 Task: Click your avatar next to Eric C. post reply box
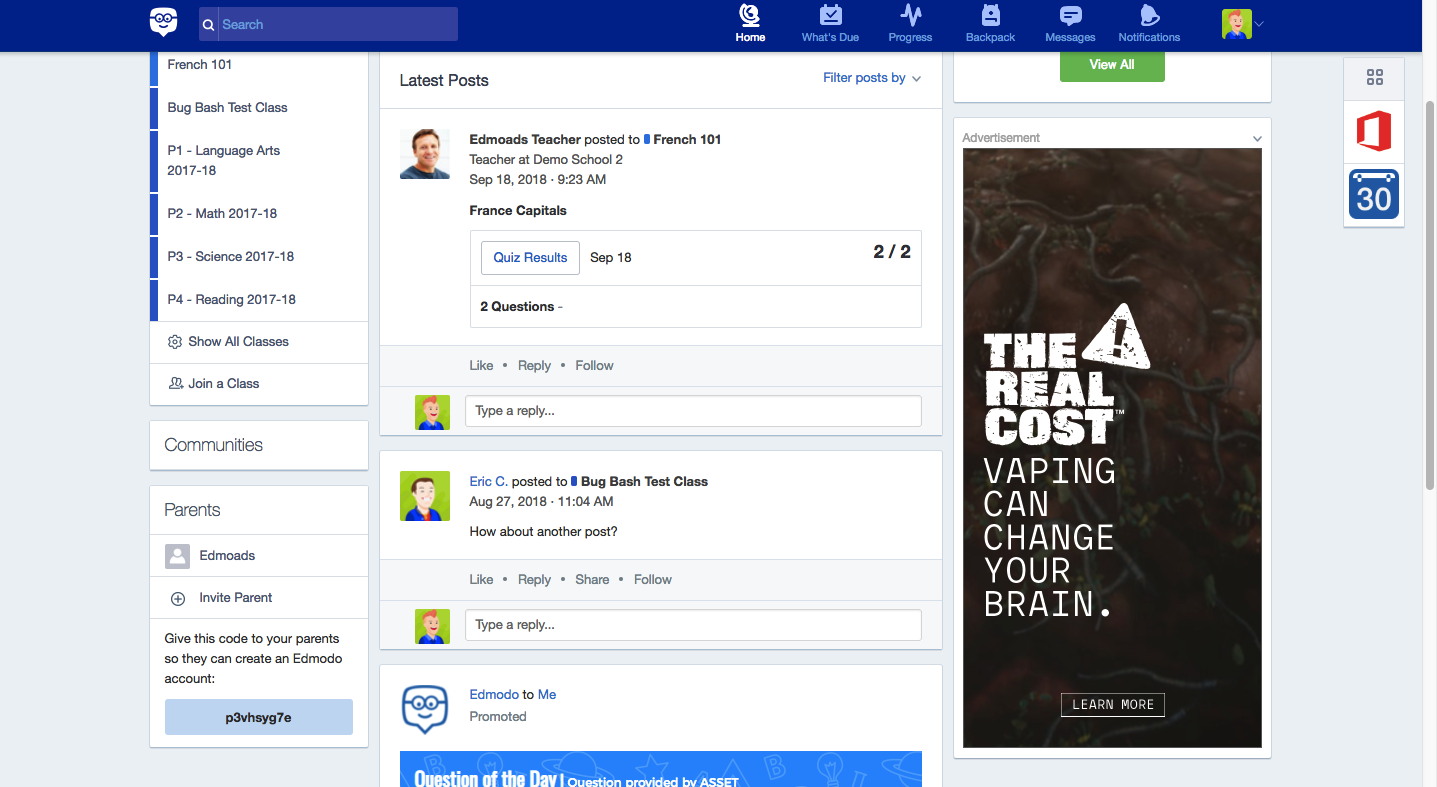pos(432,626)
